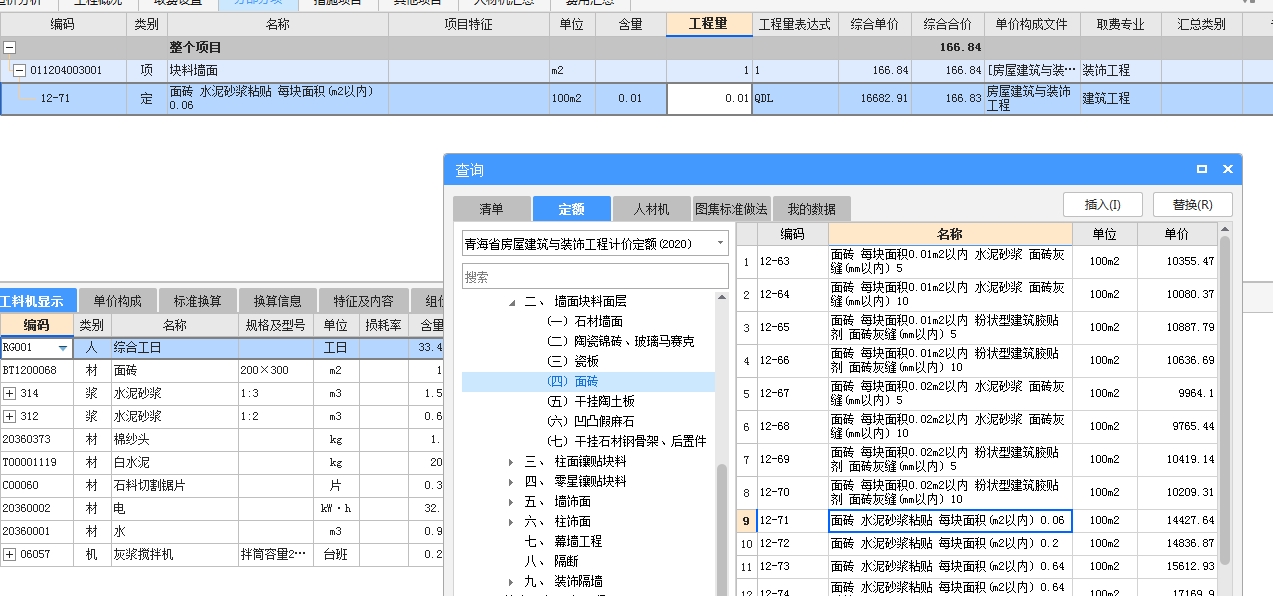Collapse the 011204003001 item row
Viewport: 1273px width, 596px height.
tap(19, 71)
